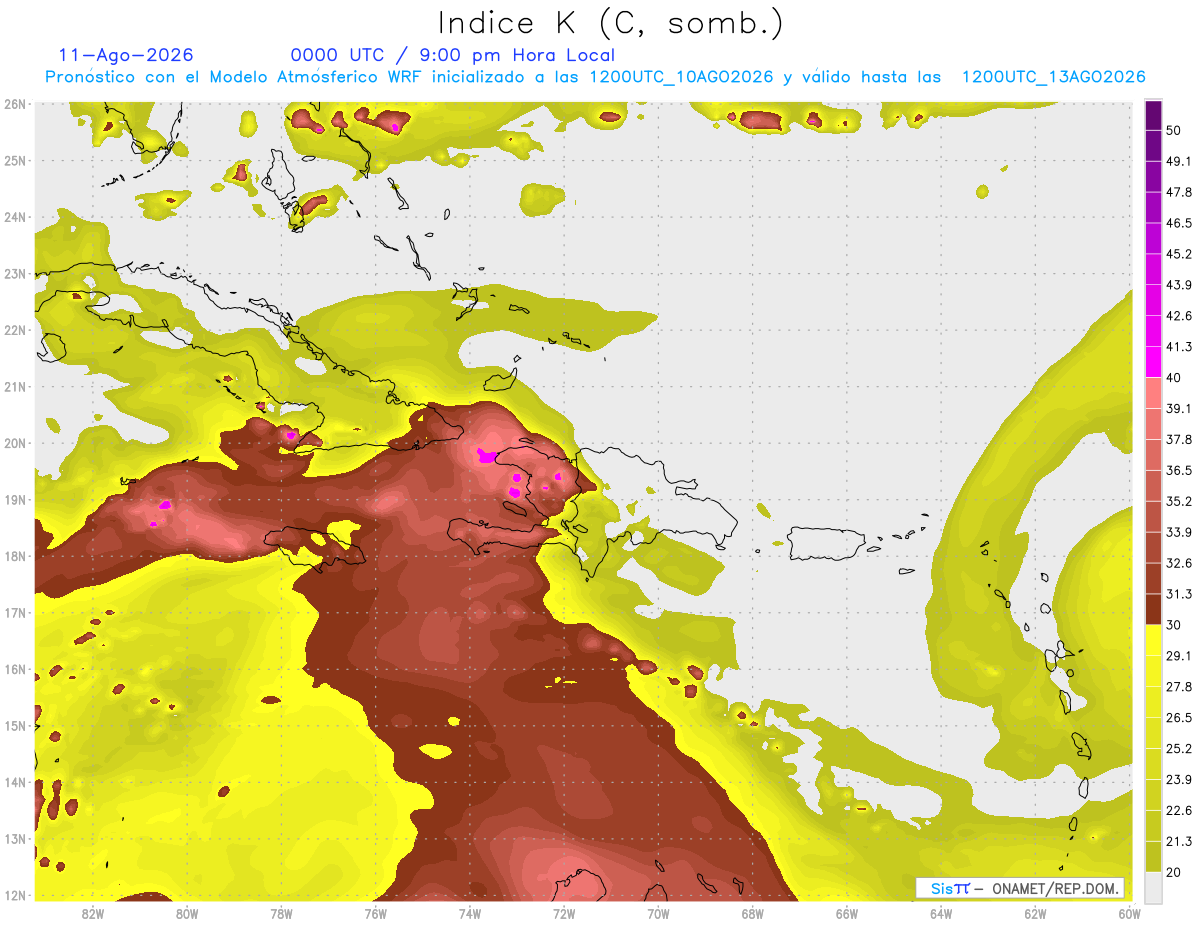Image resolution: width=1200 pixels, height=927 pixels.
Task: Click the colorbar value label 35.2
Action: tap(1178, 501)
